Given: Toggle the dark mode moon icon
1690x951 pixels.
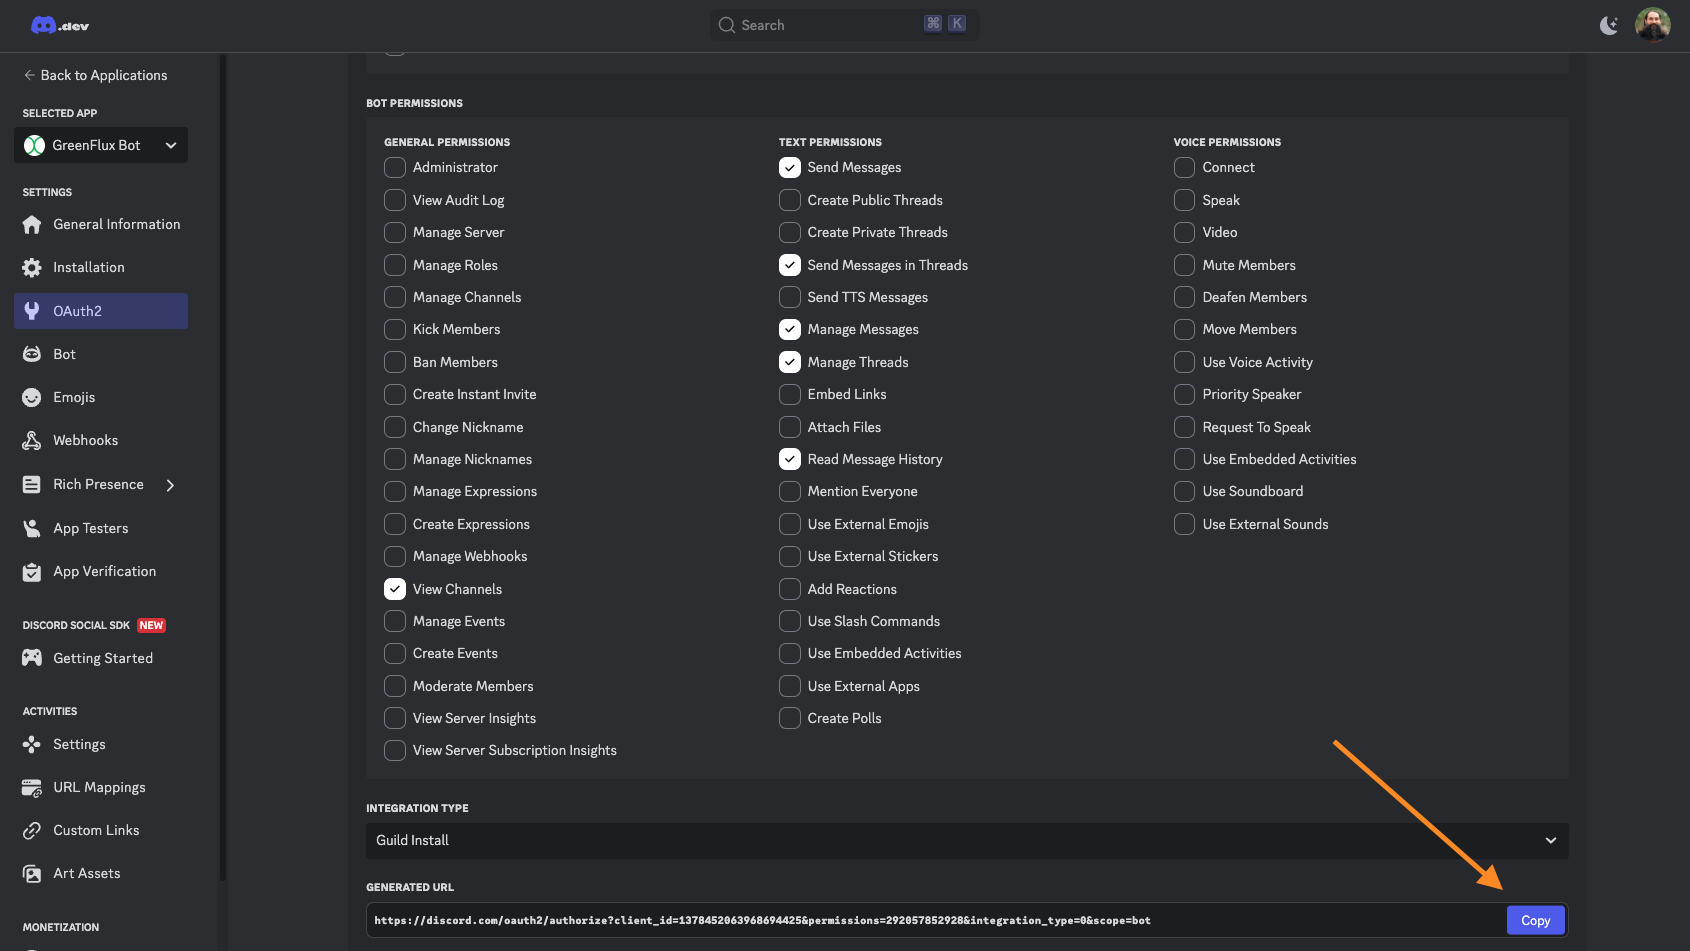Looking at the screenshot, I should click(x=1608, y=25).
